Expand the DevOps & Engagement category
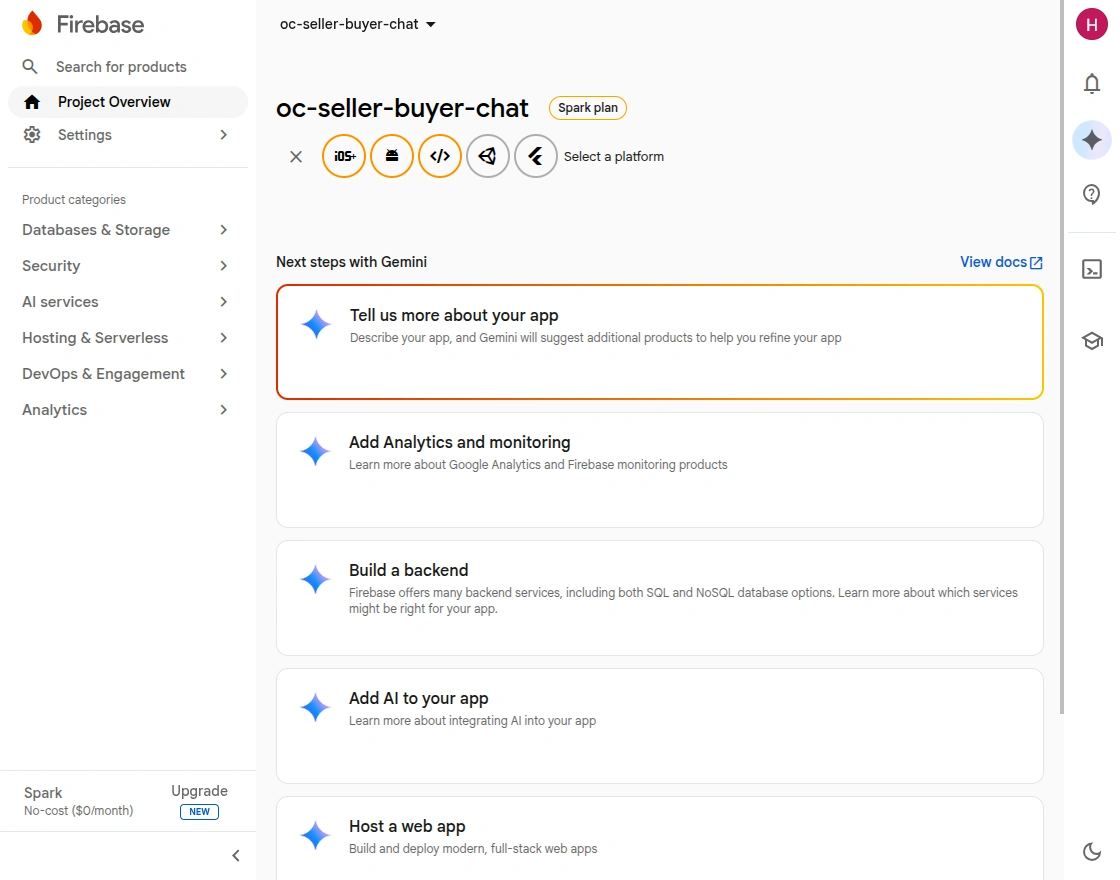Image resolution: width=1120 pixels, height=880 pixels. coord(128,374)
